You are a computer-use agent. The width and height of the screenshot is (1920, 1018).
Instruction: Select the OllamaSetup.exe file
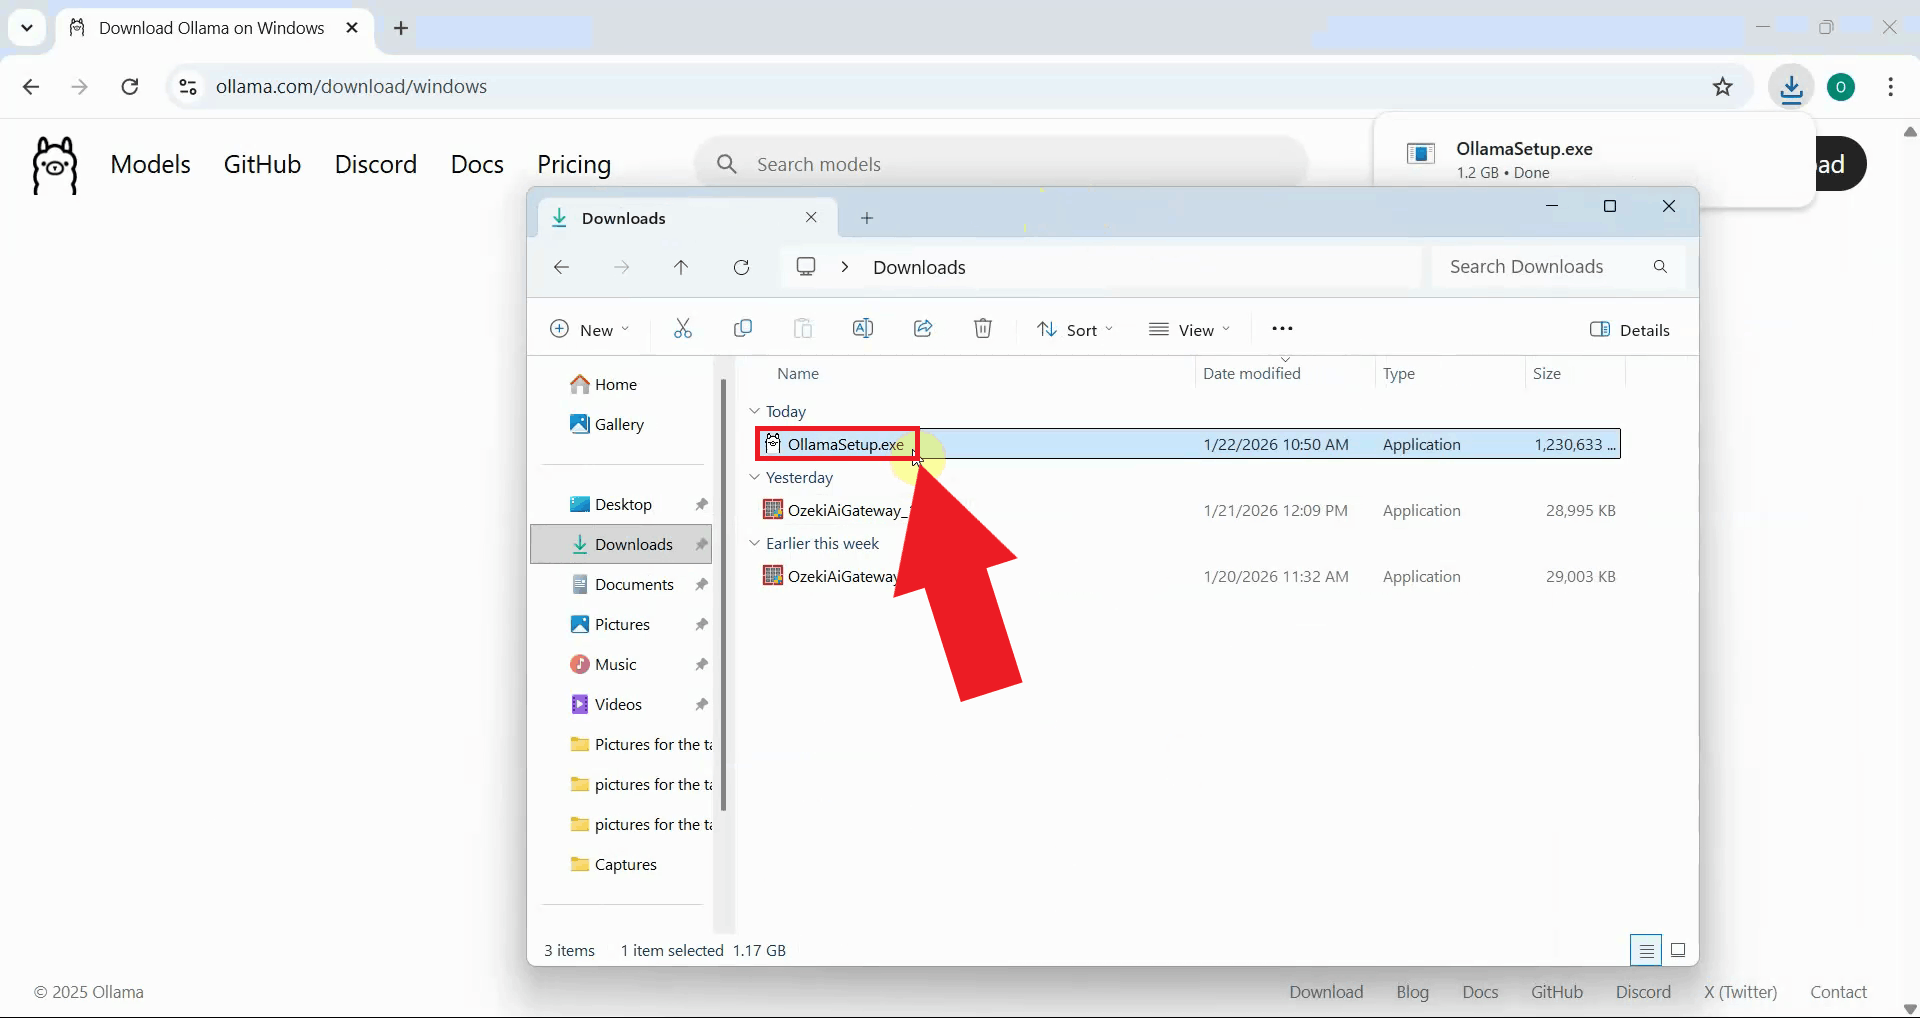845,444
